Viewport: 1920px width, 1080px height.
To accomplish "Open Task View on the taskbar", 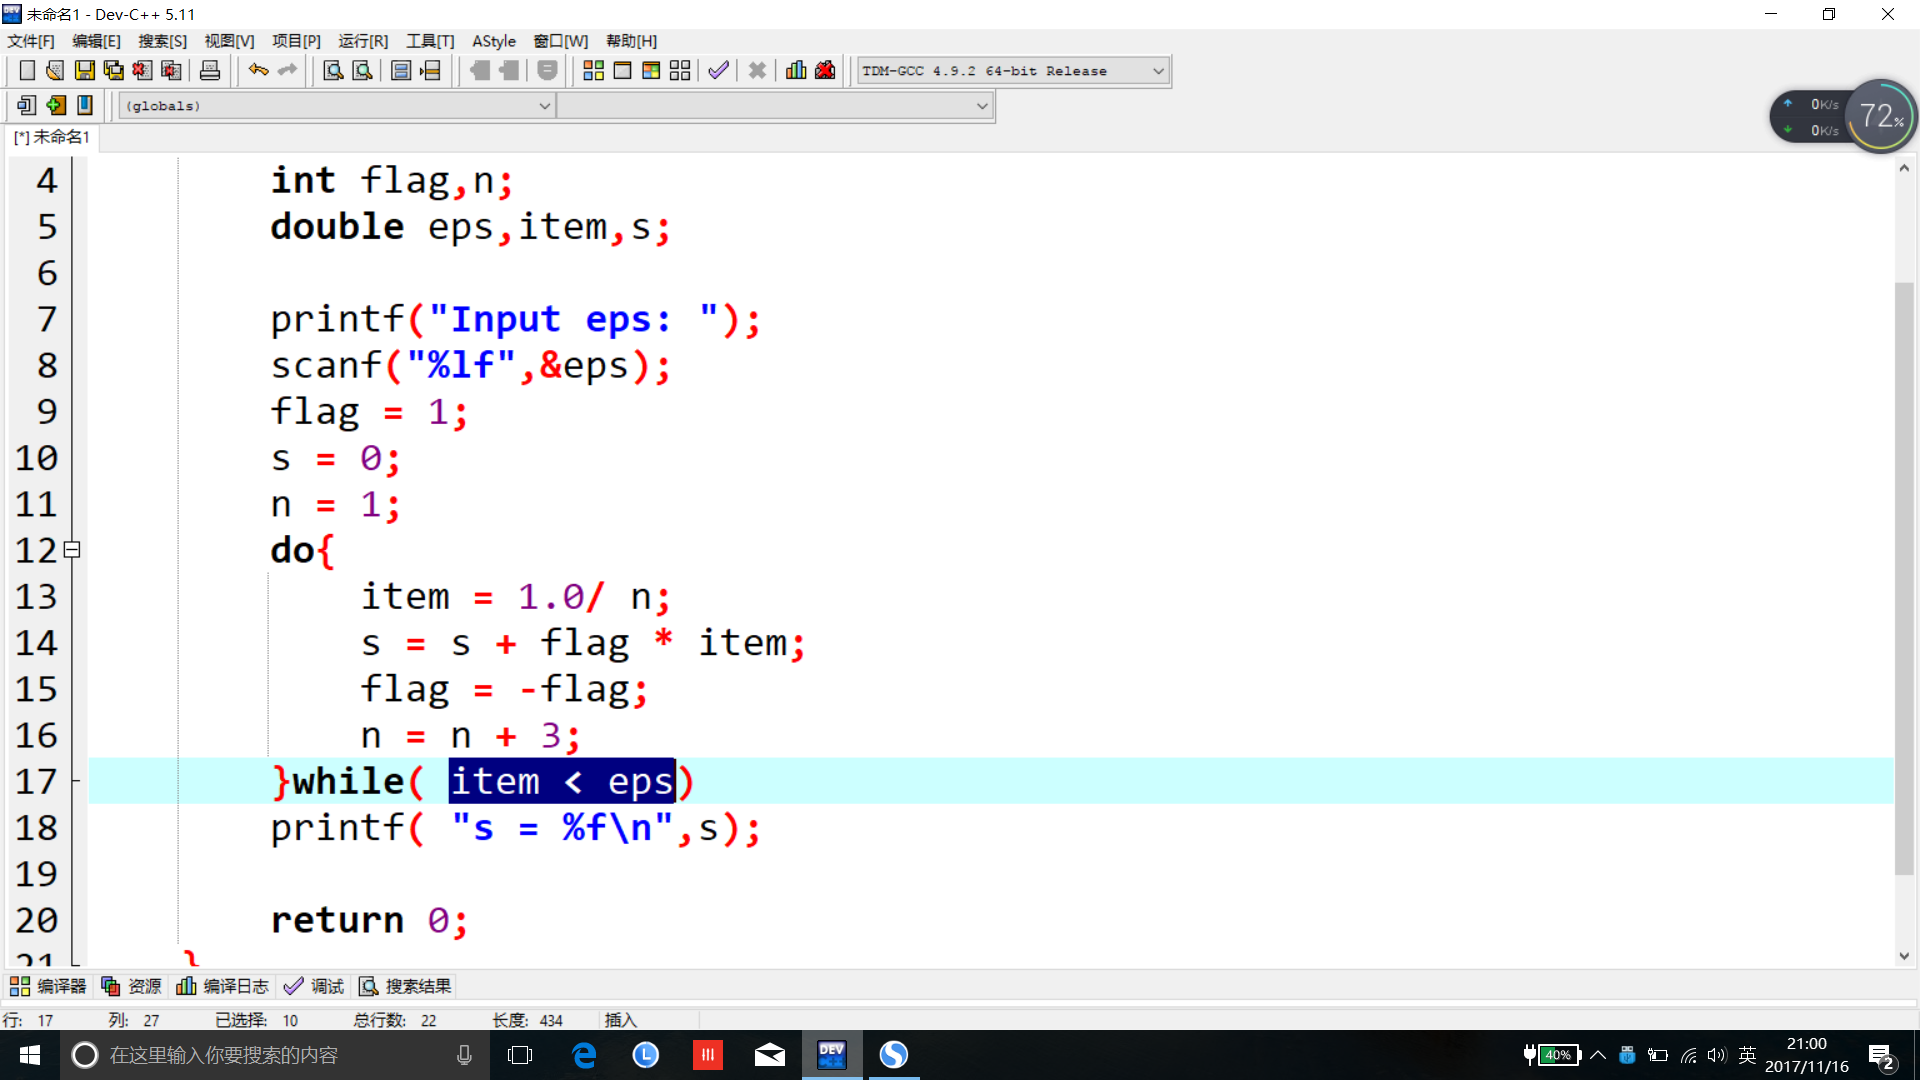I will (520, 1055).
